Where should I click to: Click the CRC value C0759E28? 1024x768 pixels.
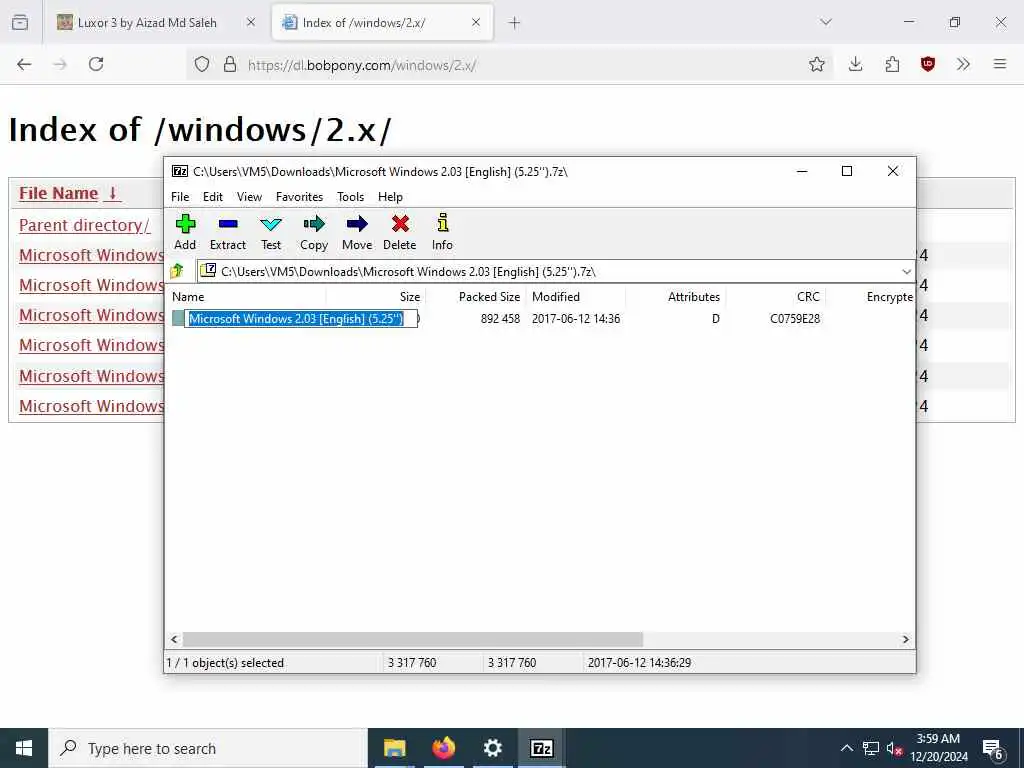tap(795, 319)
